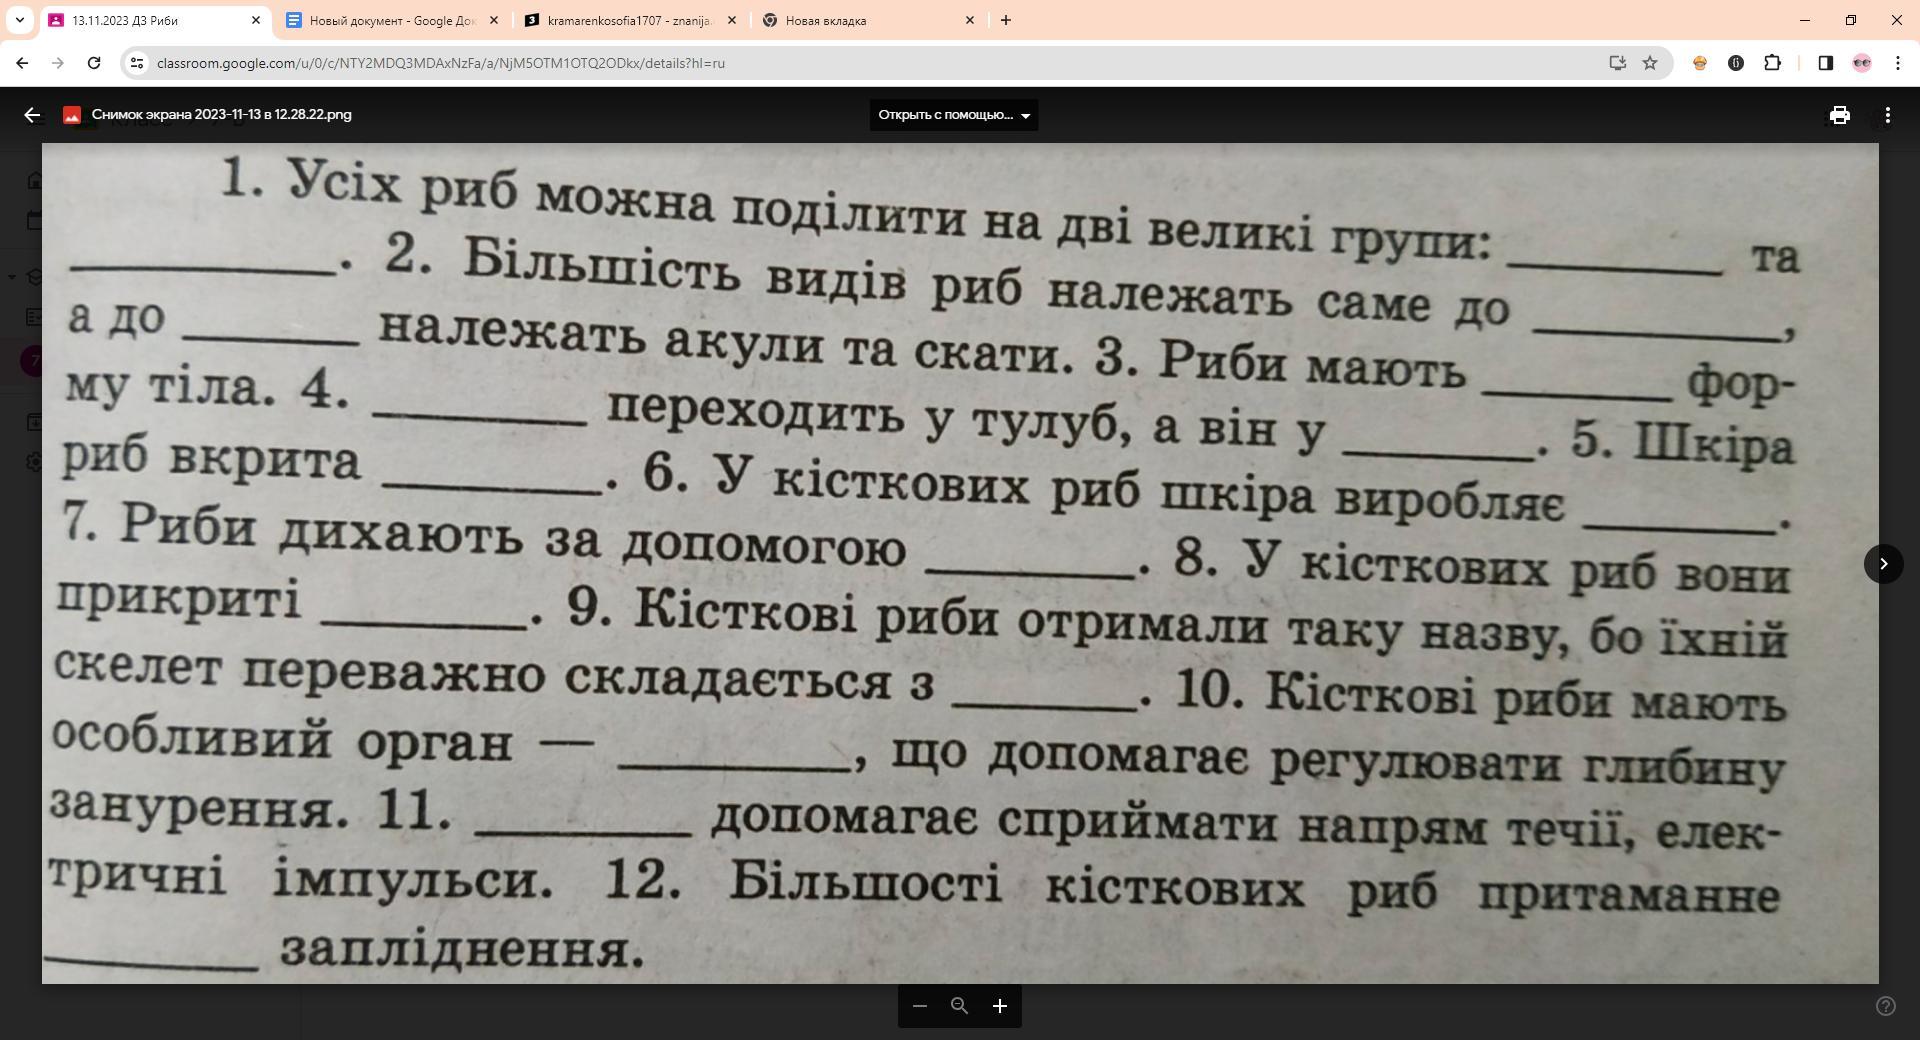
Task: Open help question mark icon
Action: click(x=1886, y=1006)
